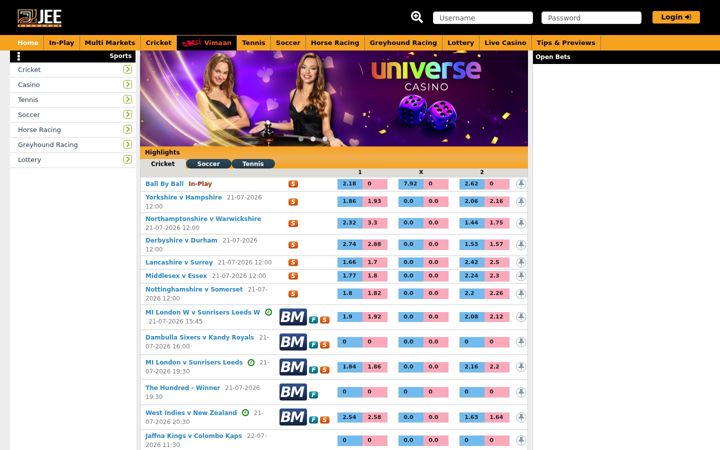This screenshot has height=450, width=720.
Task: Open the Sports panel three-dot menu
Action: click(18, 56)
